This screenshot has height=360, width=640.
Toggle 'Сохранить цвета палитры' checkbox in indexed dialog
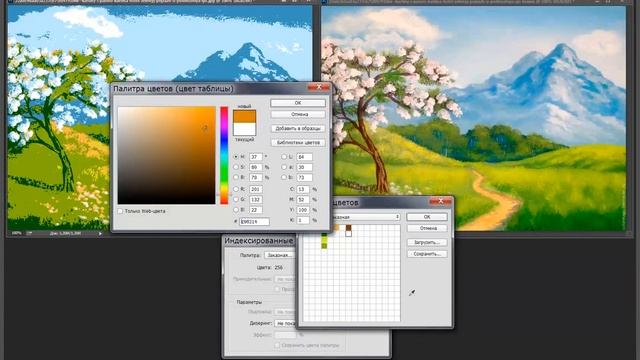click(277, 345)
